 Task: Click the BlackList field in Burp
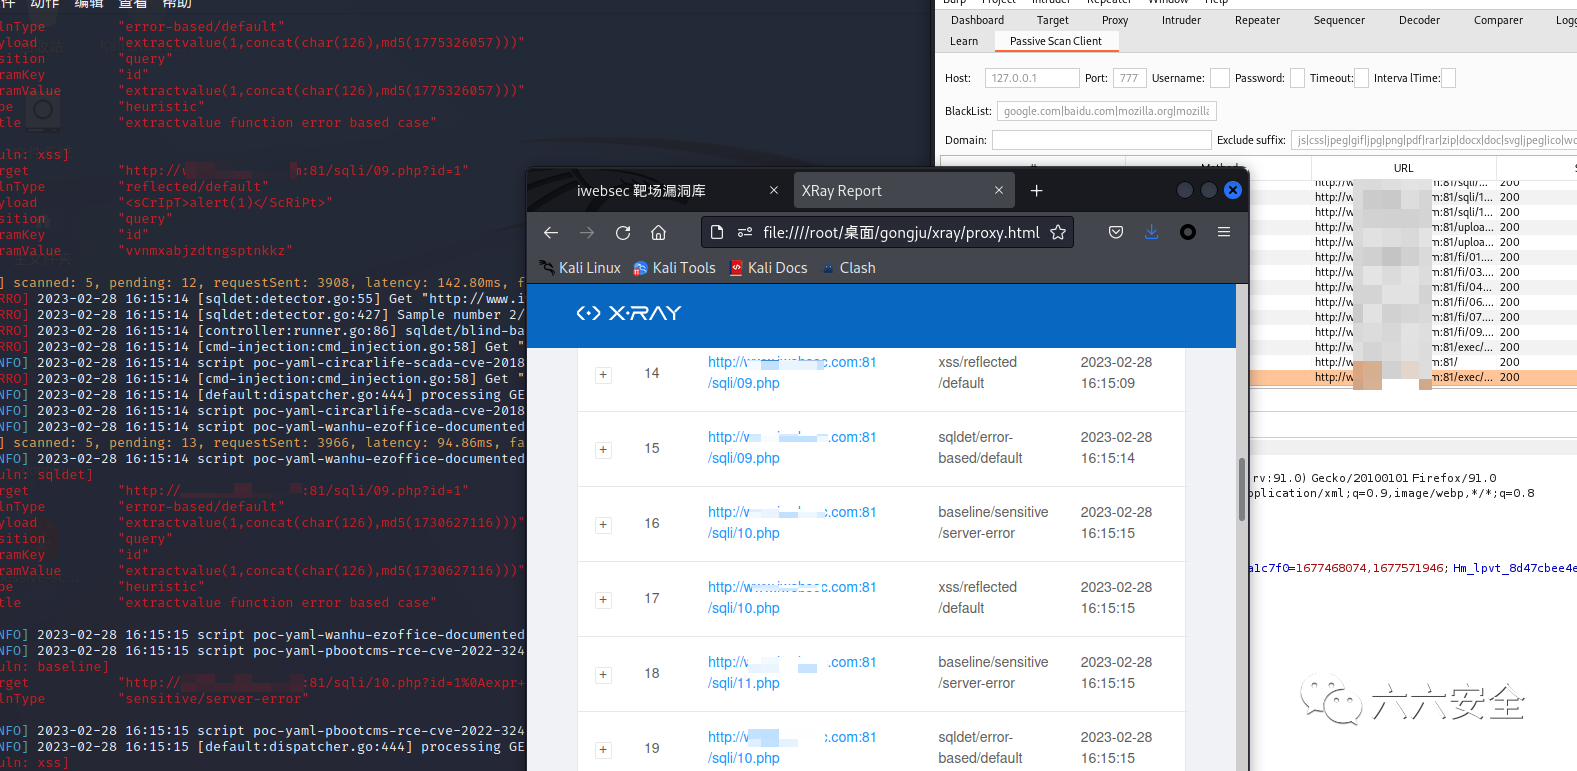[x=1106, y=111]
